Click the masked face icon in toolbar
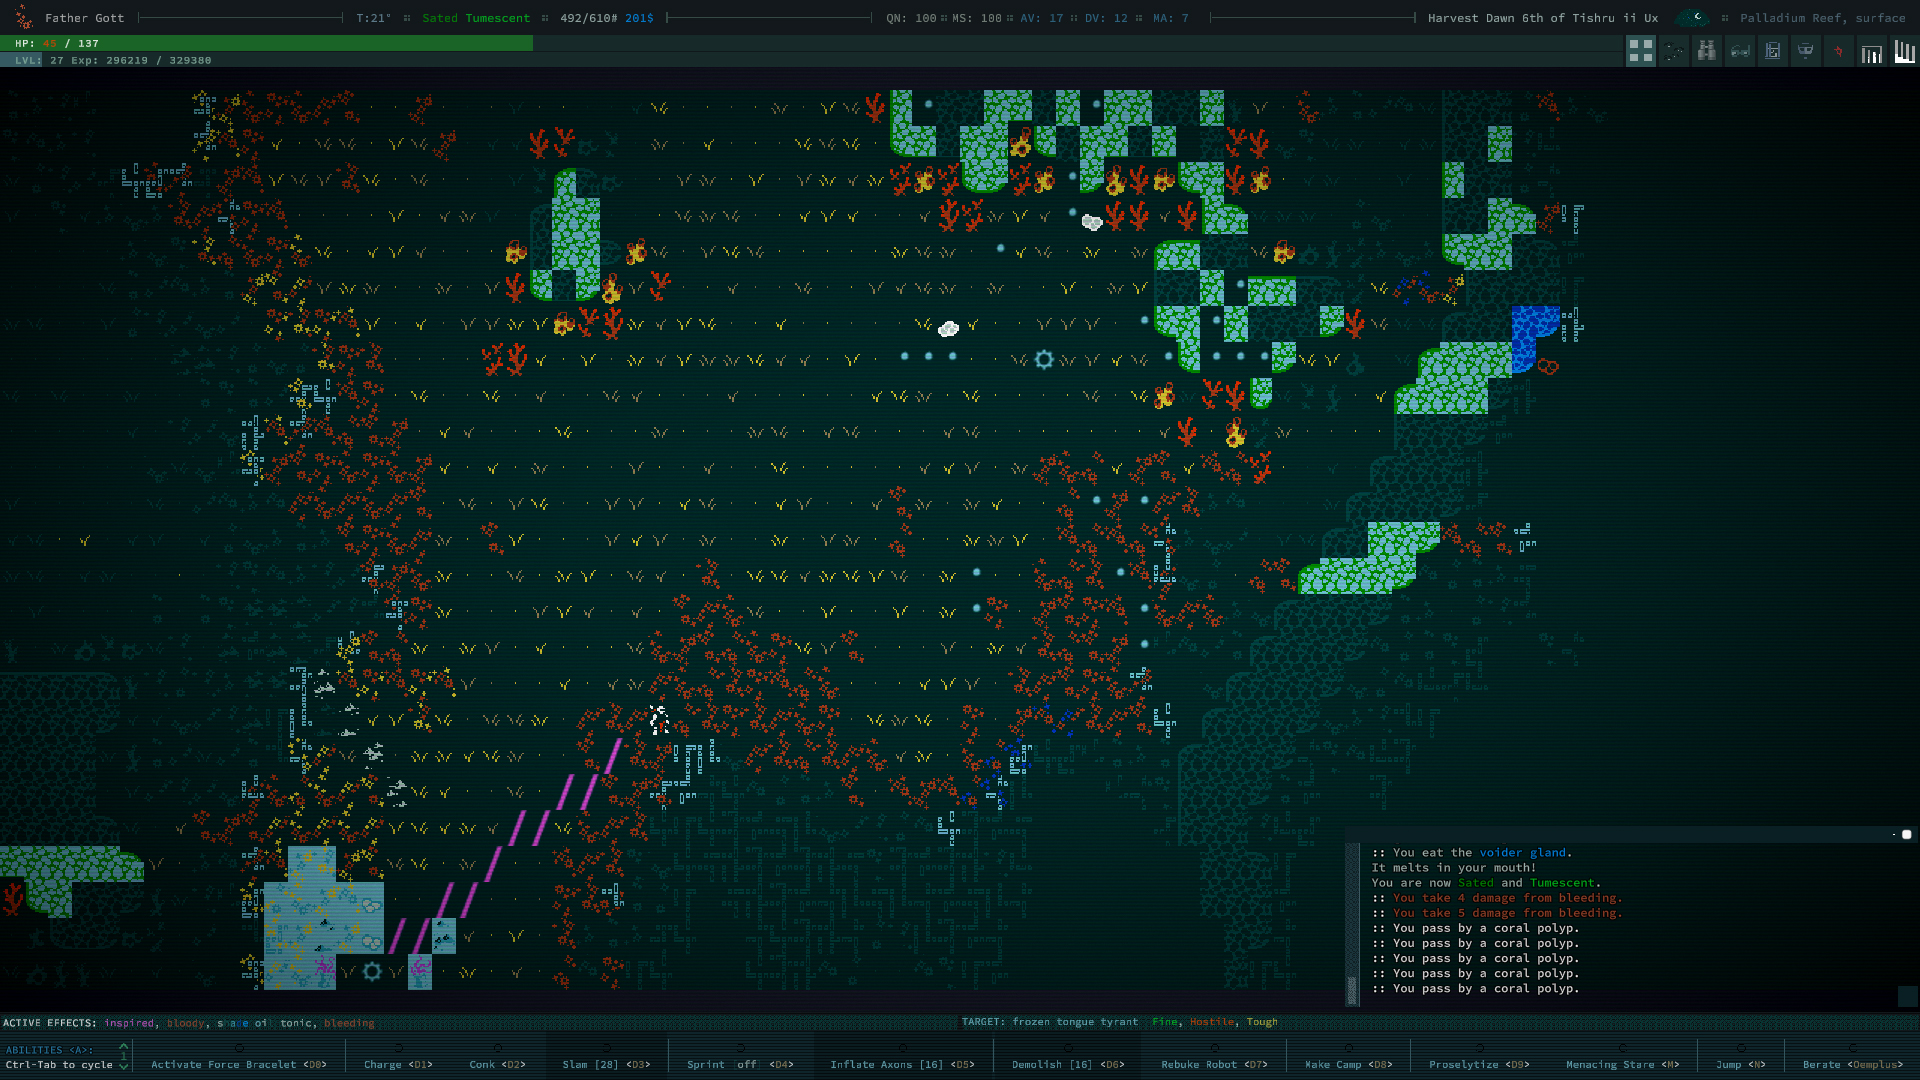The height and width of the screenshot is (1080, 1920). pos(1805,51)
